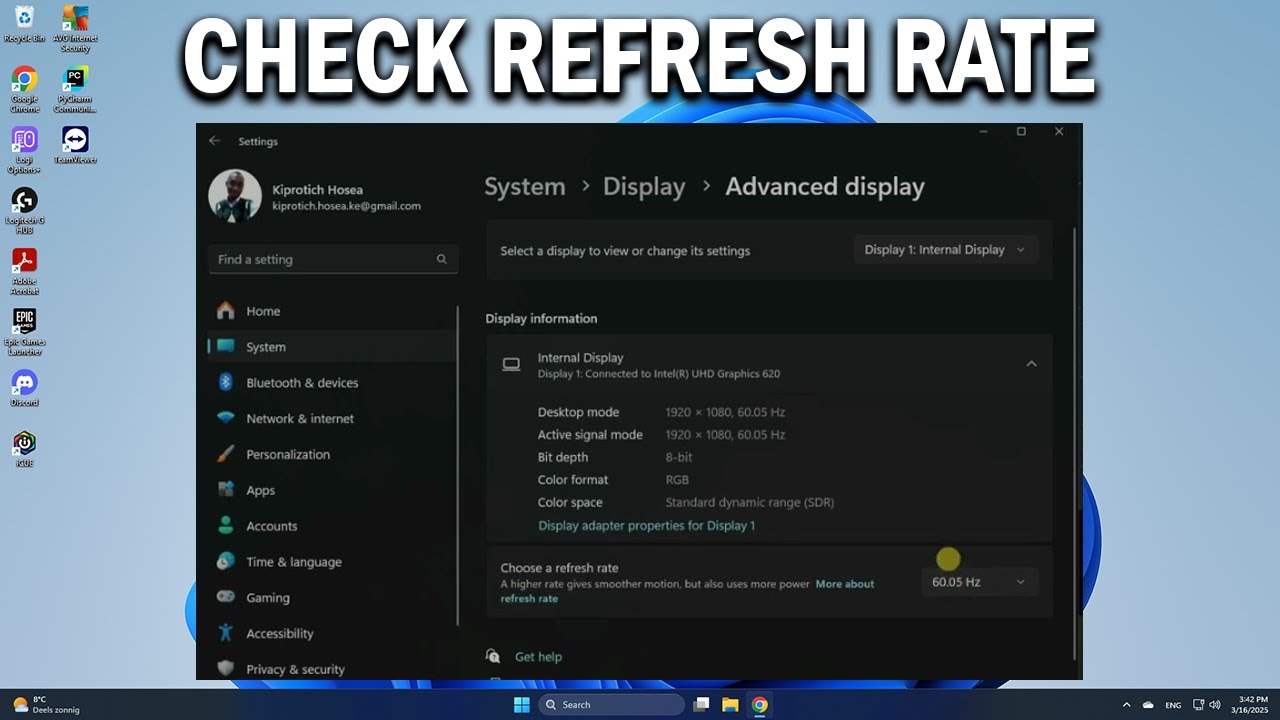
Task: Open Accessibility settings
Action: click(x=332, y=634)
